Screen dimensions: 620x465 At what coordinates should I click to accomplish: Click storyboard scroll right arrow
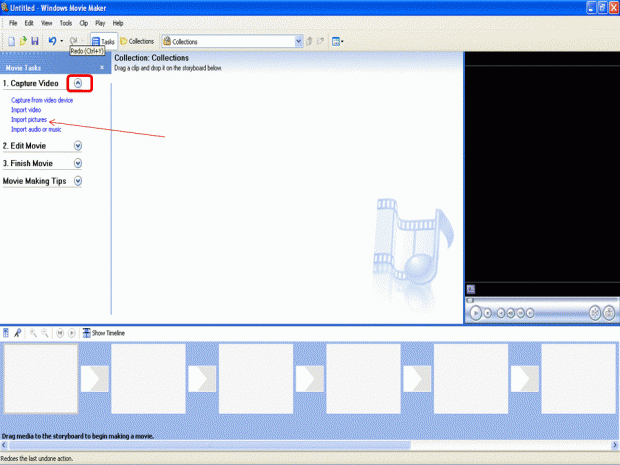pos(616,445)
